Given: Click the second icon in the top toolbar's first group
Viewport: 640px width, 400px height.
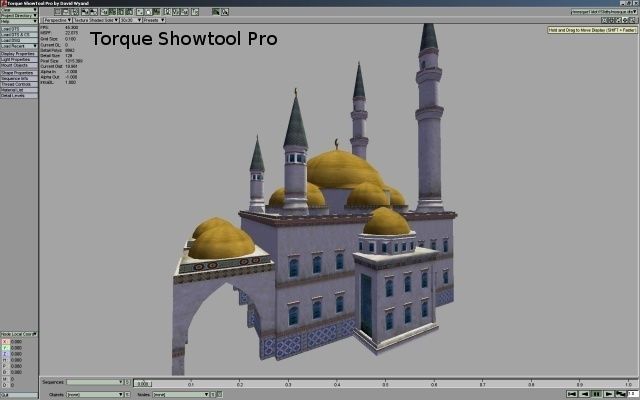Looking at the screenshot, I should coord(66,12).
